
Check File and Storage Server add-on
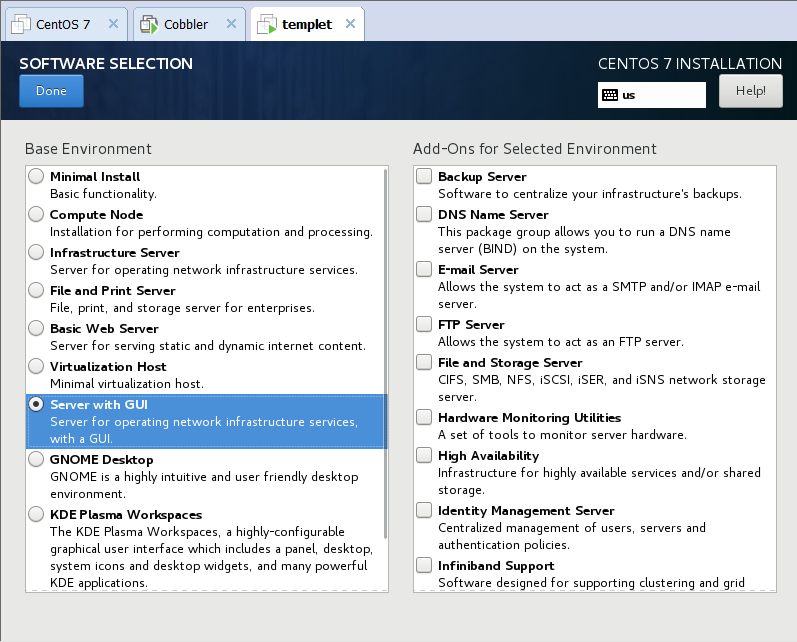424,362
